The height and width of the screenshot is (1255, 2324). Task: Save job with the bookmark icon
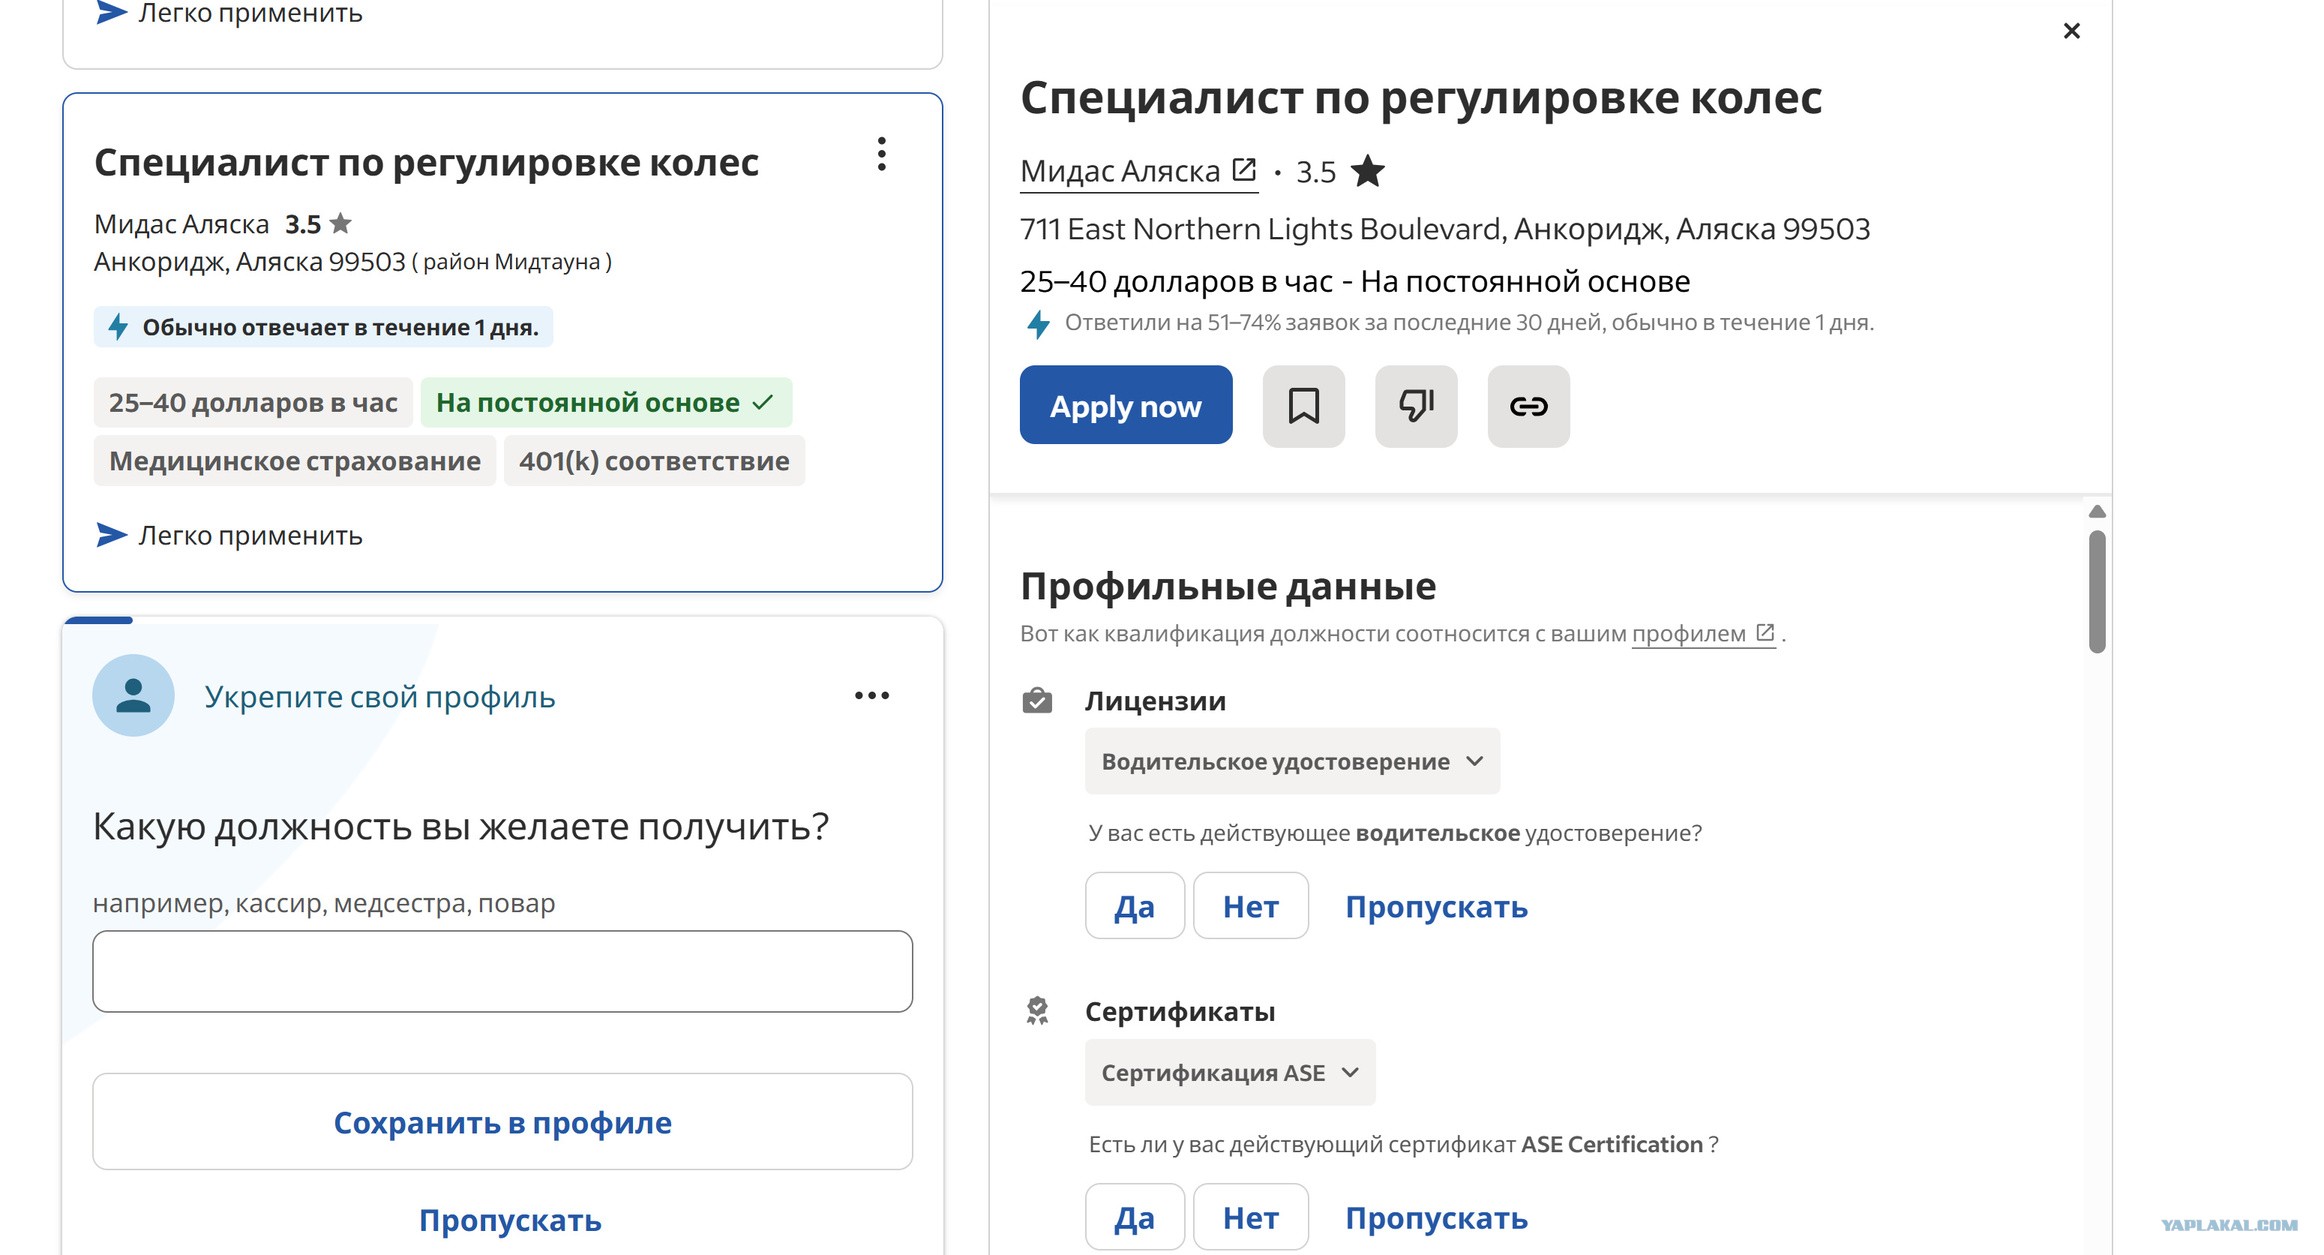coord(1303,406)
